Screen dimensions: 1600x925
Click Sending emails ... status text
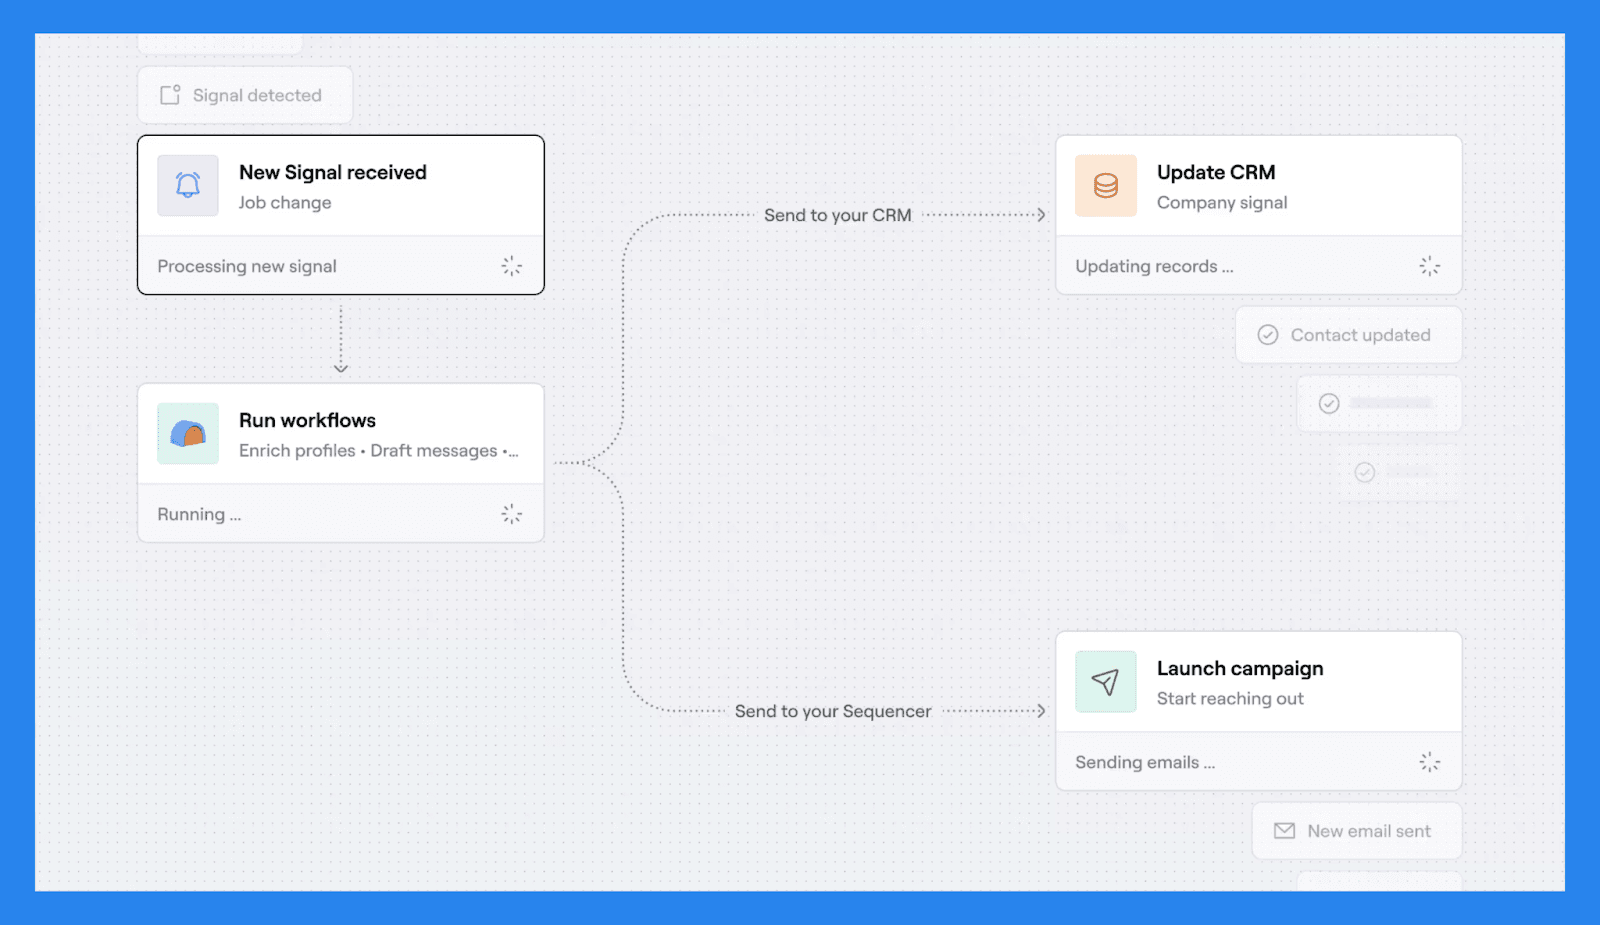[1145, 762]
